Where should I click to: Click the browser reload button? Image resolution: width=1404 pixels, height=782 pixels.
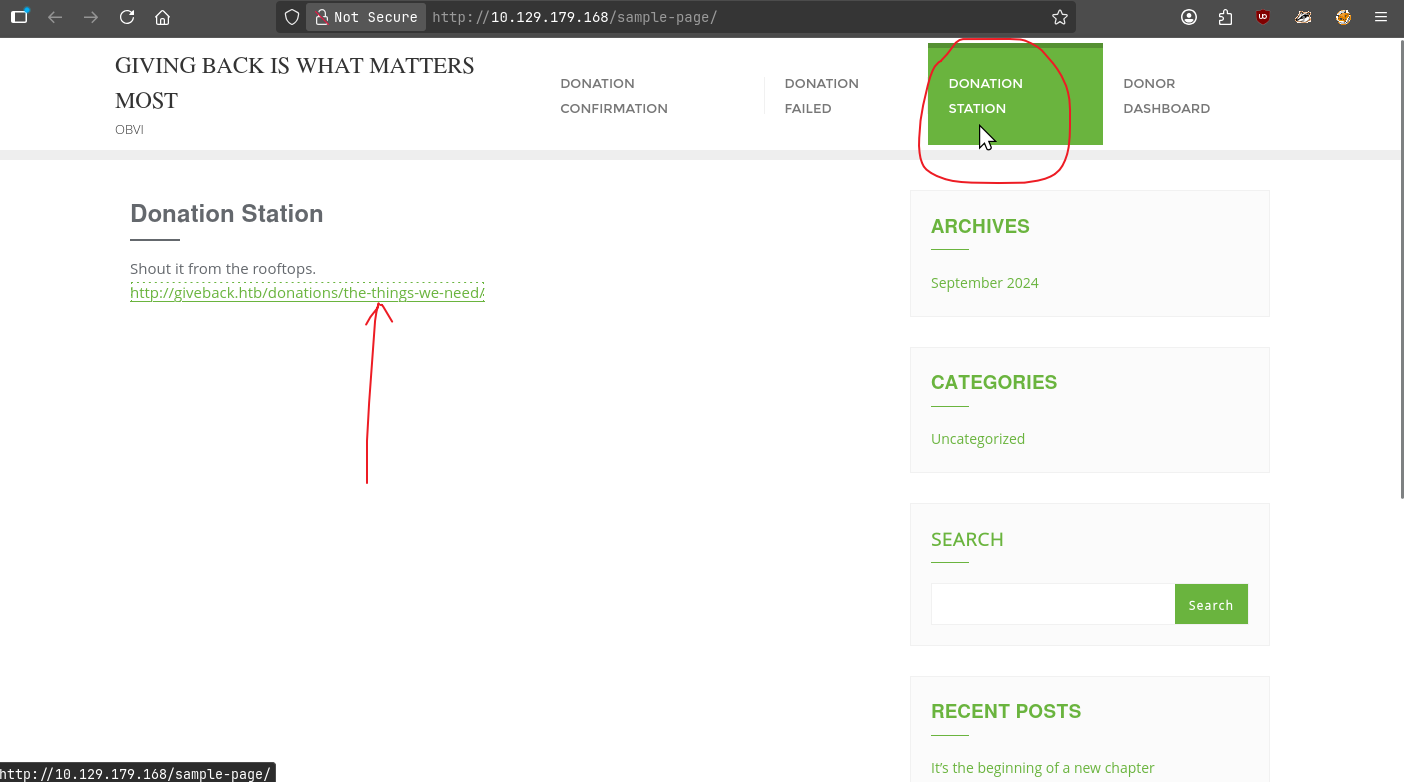point(127,17)
